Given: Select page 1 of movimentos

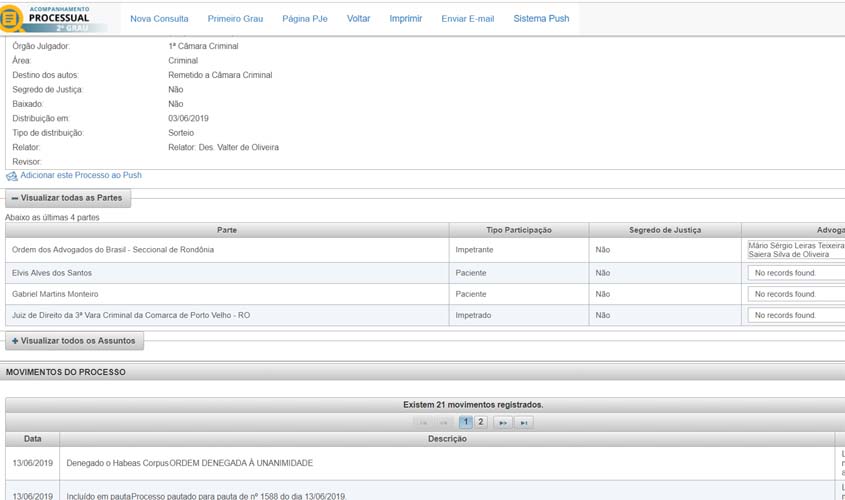Looking at the screenshot, I should [466, 422].
